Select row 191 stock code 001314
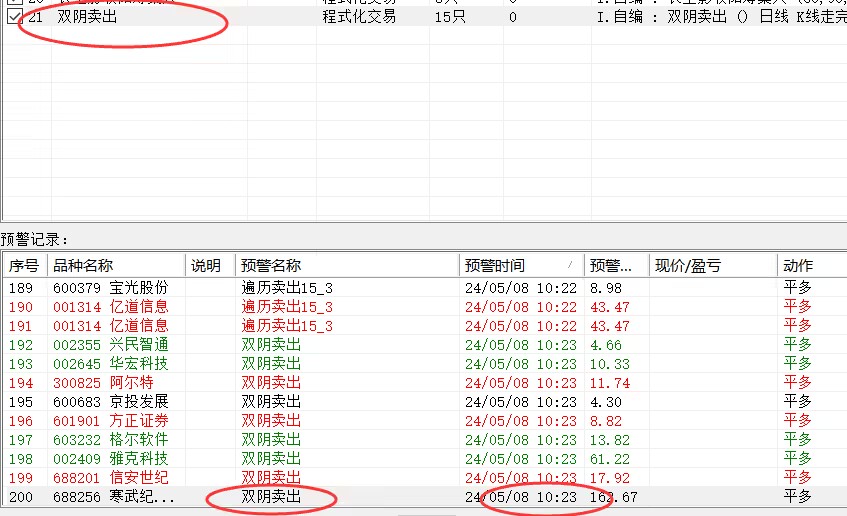Screen dimensions: 847x516 [x=77, y=326]
